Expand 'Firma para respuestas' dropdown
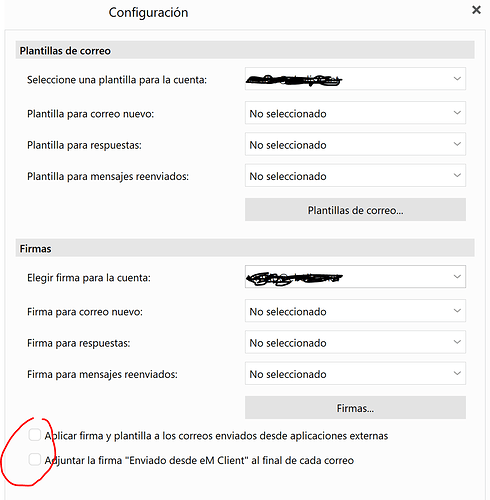The height and width of the screenshot is (500, 490). (x=355, y=342)
